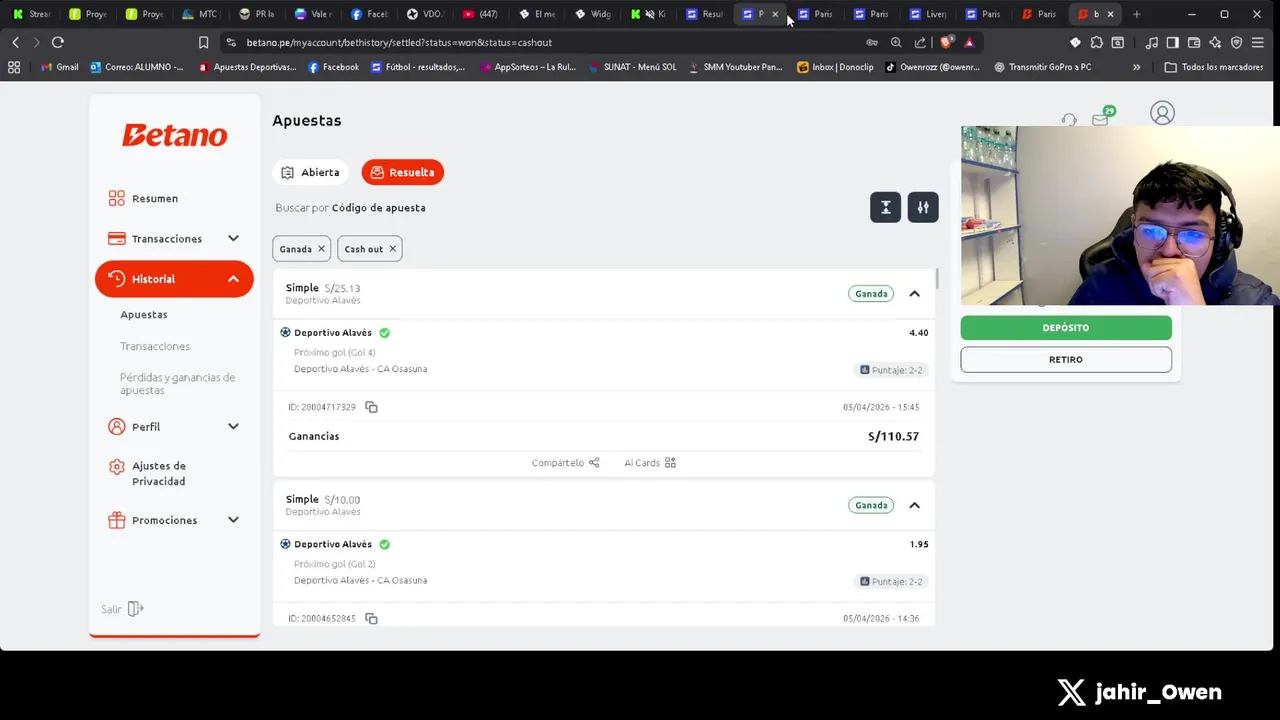This screenshot has width=1280, height=720.
Task: Collapse the S/10.00 Simple bet card
Action: [x=914, y=505]
